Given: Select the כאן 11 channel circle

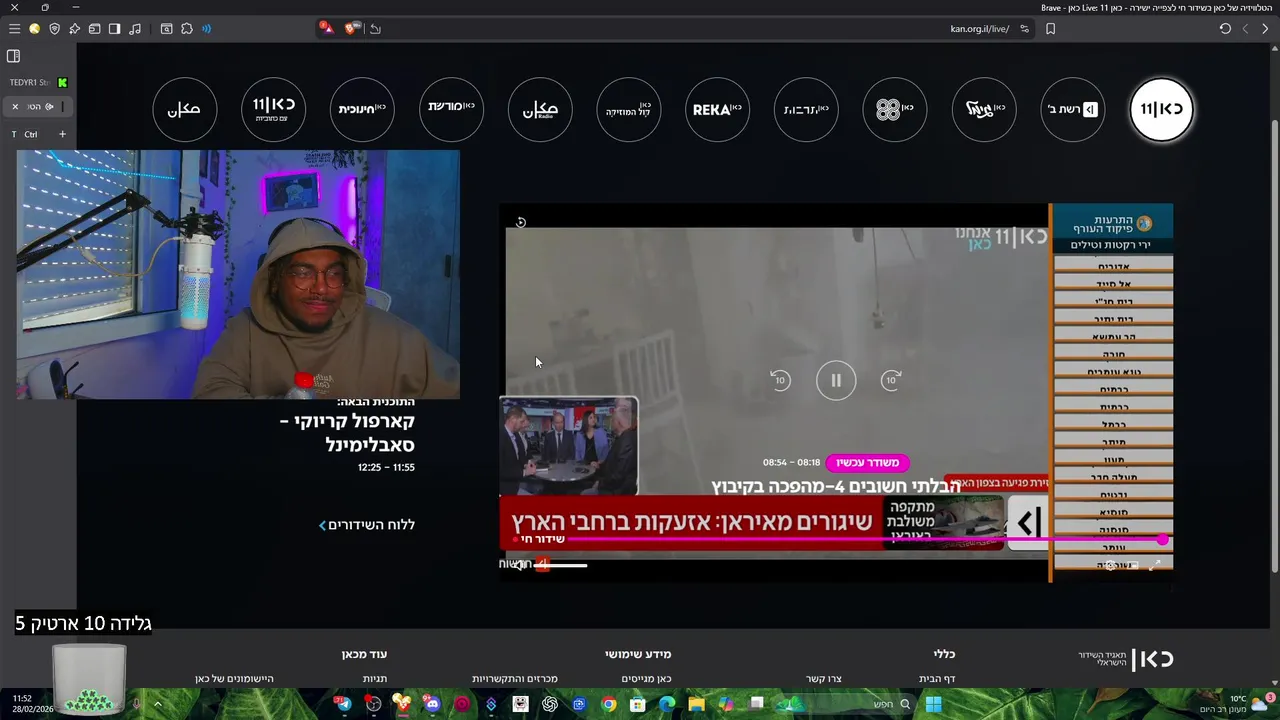Looking at the screenshot, I should click(1161, 109).
